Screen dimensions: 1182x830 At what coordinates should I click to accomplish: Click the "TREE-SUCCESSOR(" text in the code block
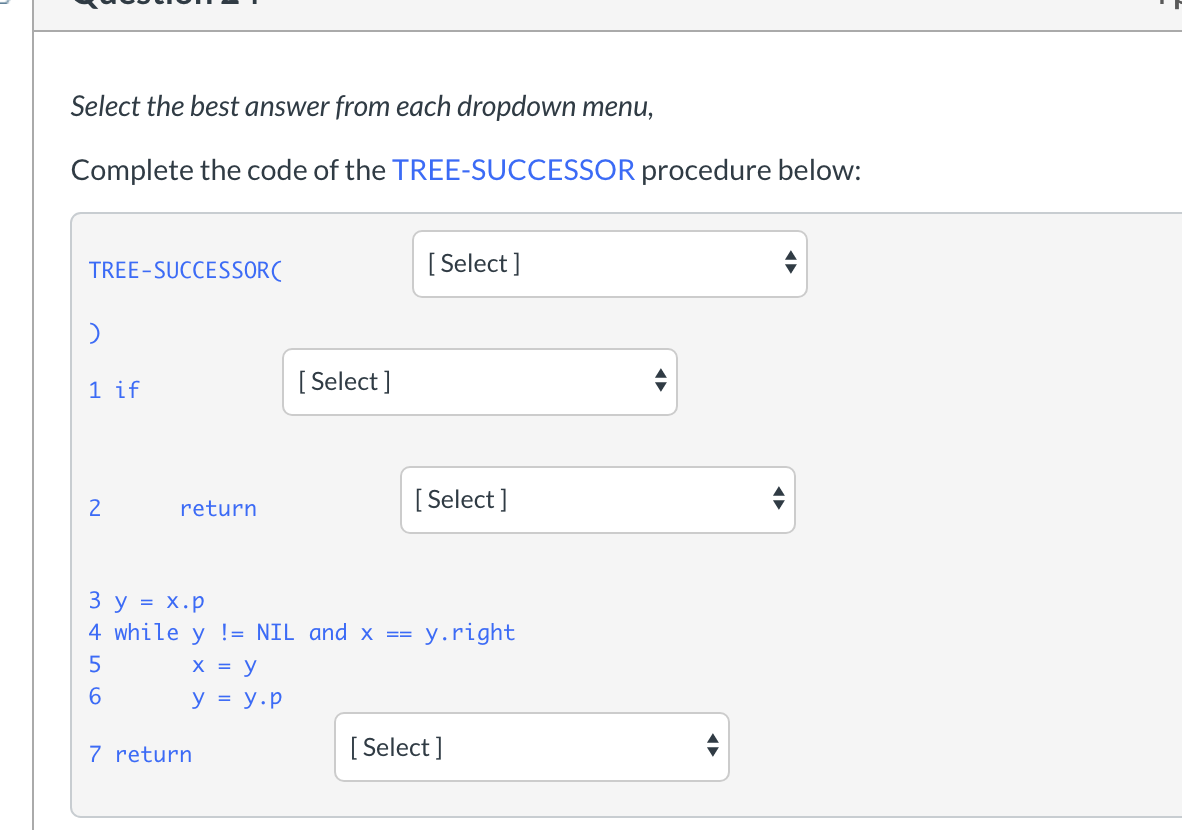click(186, 270)
